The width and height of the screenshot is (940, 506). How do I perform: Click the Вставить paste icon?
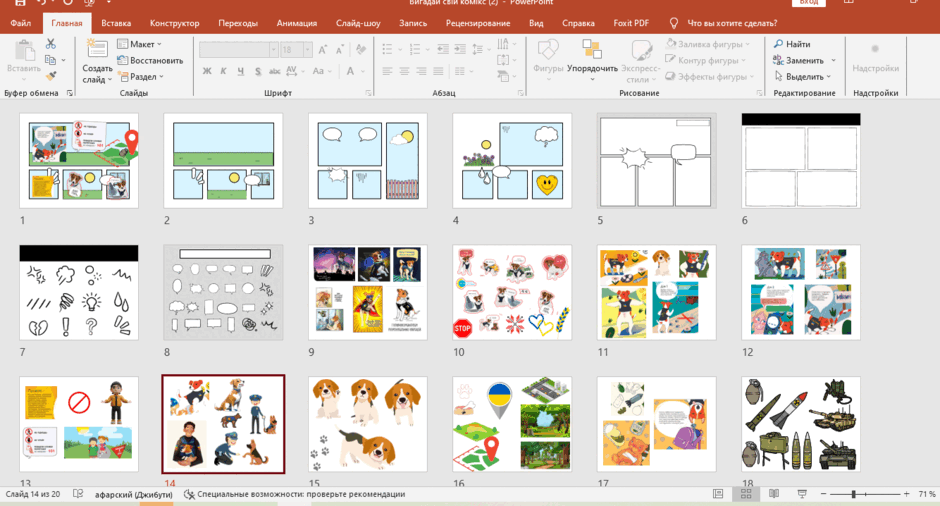tap(24, 51)
